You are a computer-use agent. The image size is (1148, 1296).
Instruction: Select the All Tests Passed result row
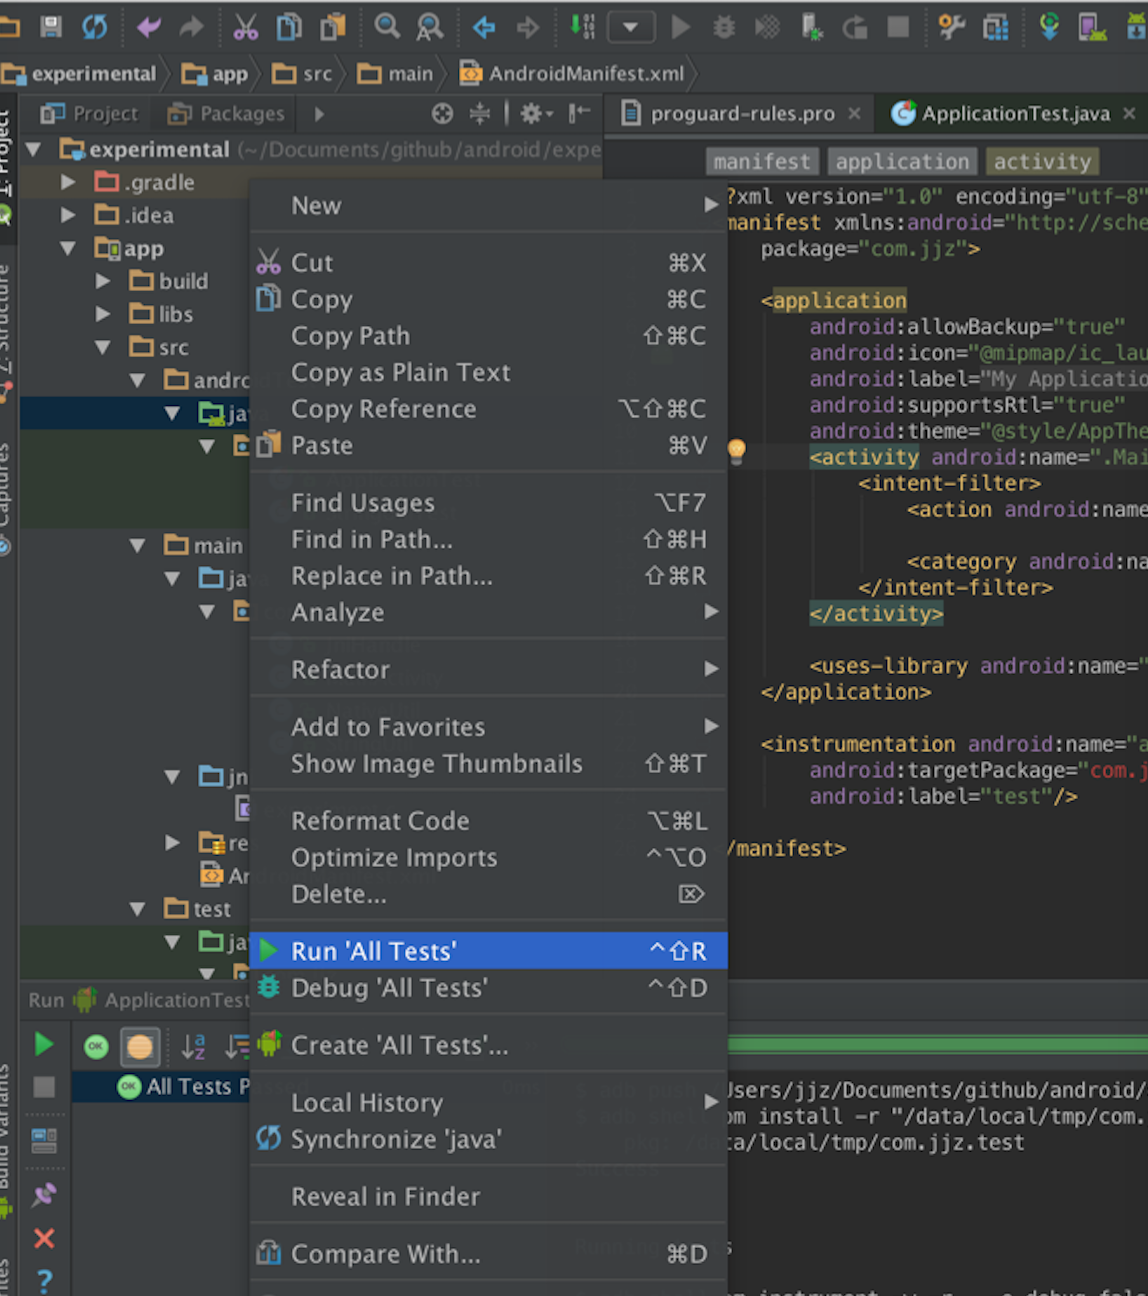point(188,1087)
